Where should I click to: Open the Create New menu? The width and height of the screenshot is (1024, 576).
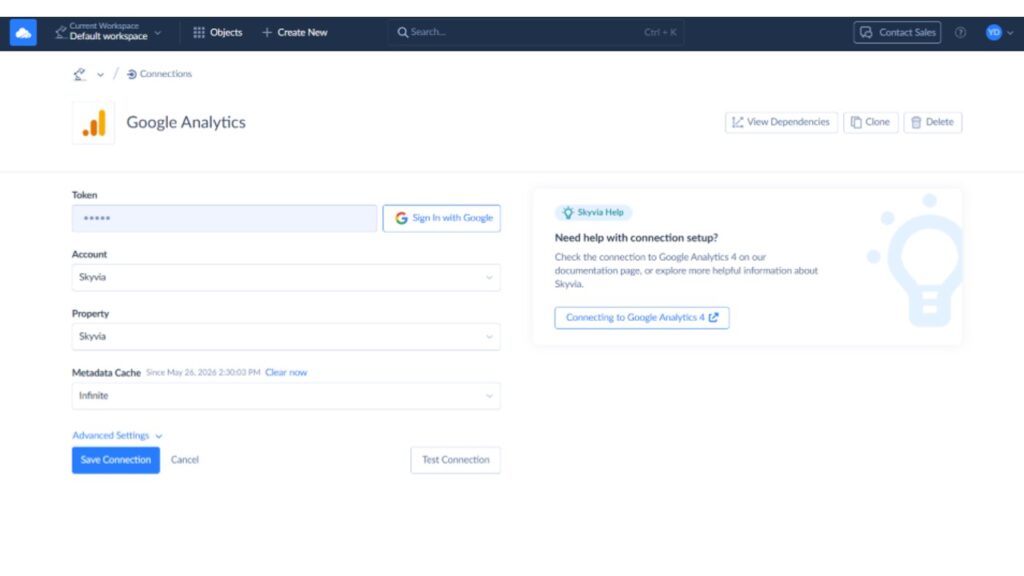[295, 32]
